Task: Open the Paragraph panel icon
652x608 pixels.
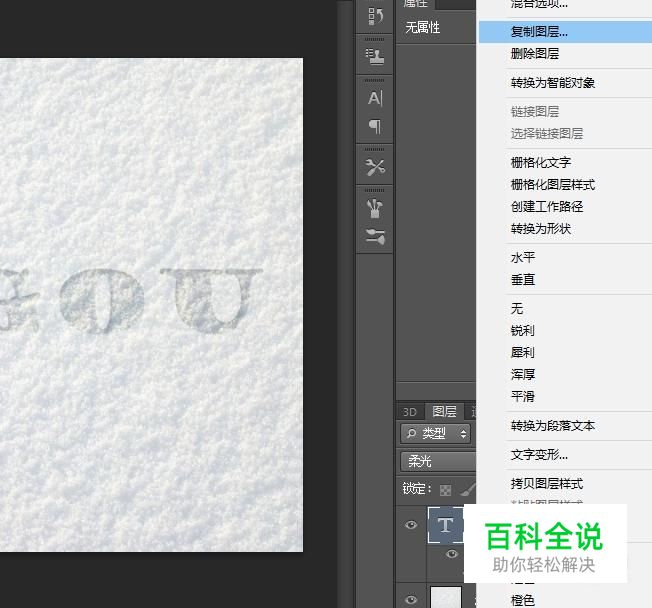Action: click(375, 126)
